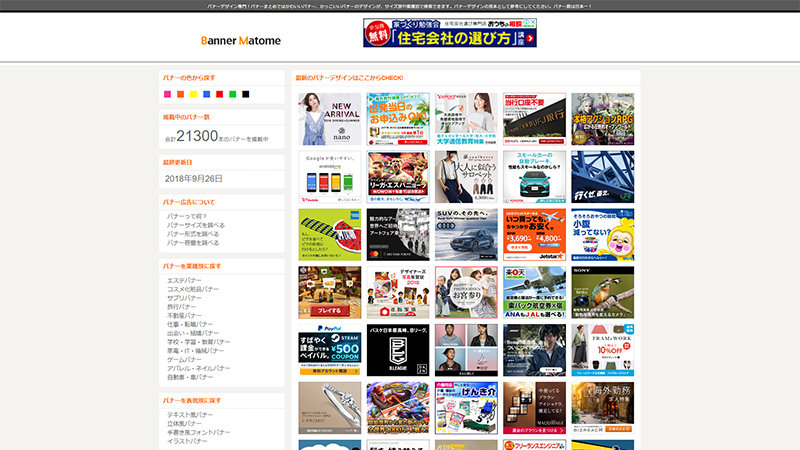Open the BIZREACH 海外勤務 banner thumbnail
The height and width of the screenshot is (450, 800).
click(x=603, y=408)
